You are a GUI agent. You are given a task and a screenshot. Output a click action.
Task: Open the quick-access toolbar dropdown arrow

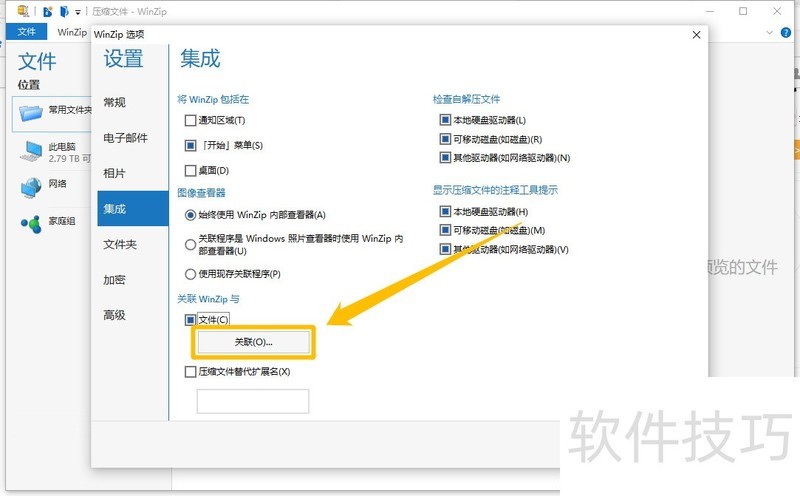78,12
